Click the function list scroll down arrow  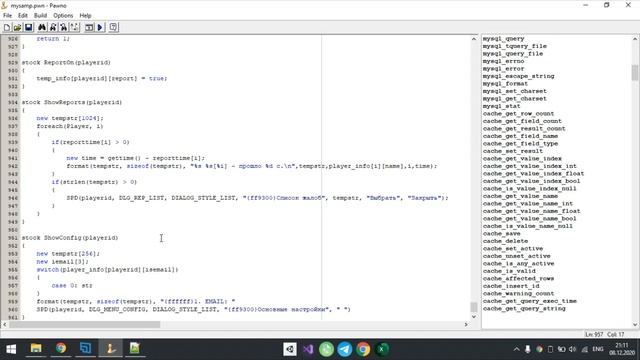[635, 324]
